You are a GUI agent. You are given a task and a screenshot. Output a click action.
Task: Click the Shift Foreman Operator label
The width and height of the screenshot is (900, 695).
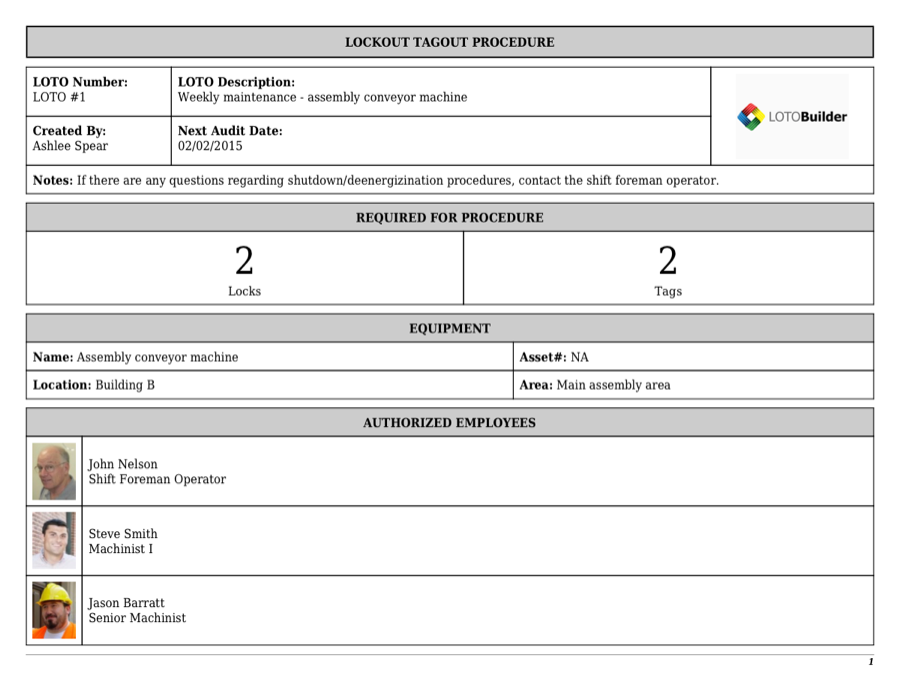157,479
